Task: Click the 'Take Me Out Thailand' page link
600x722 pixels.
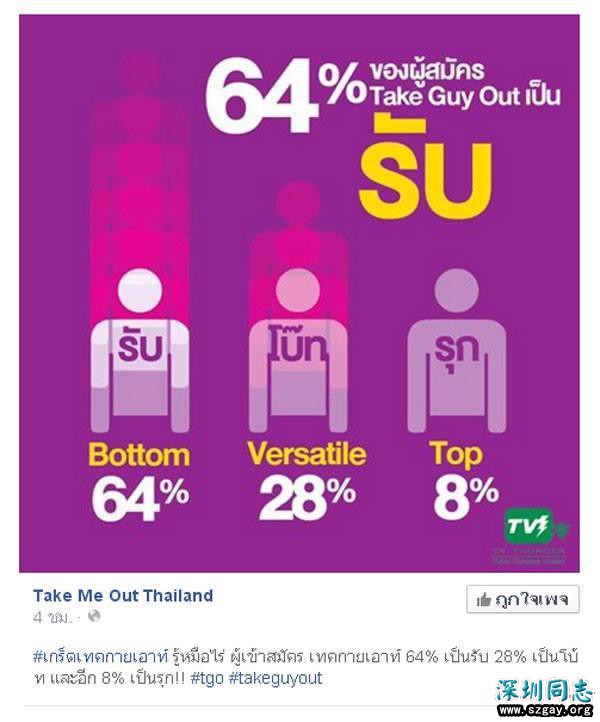Action: [123, 595]
